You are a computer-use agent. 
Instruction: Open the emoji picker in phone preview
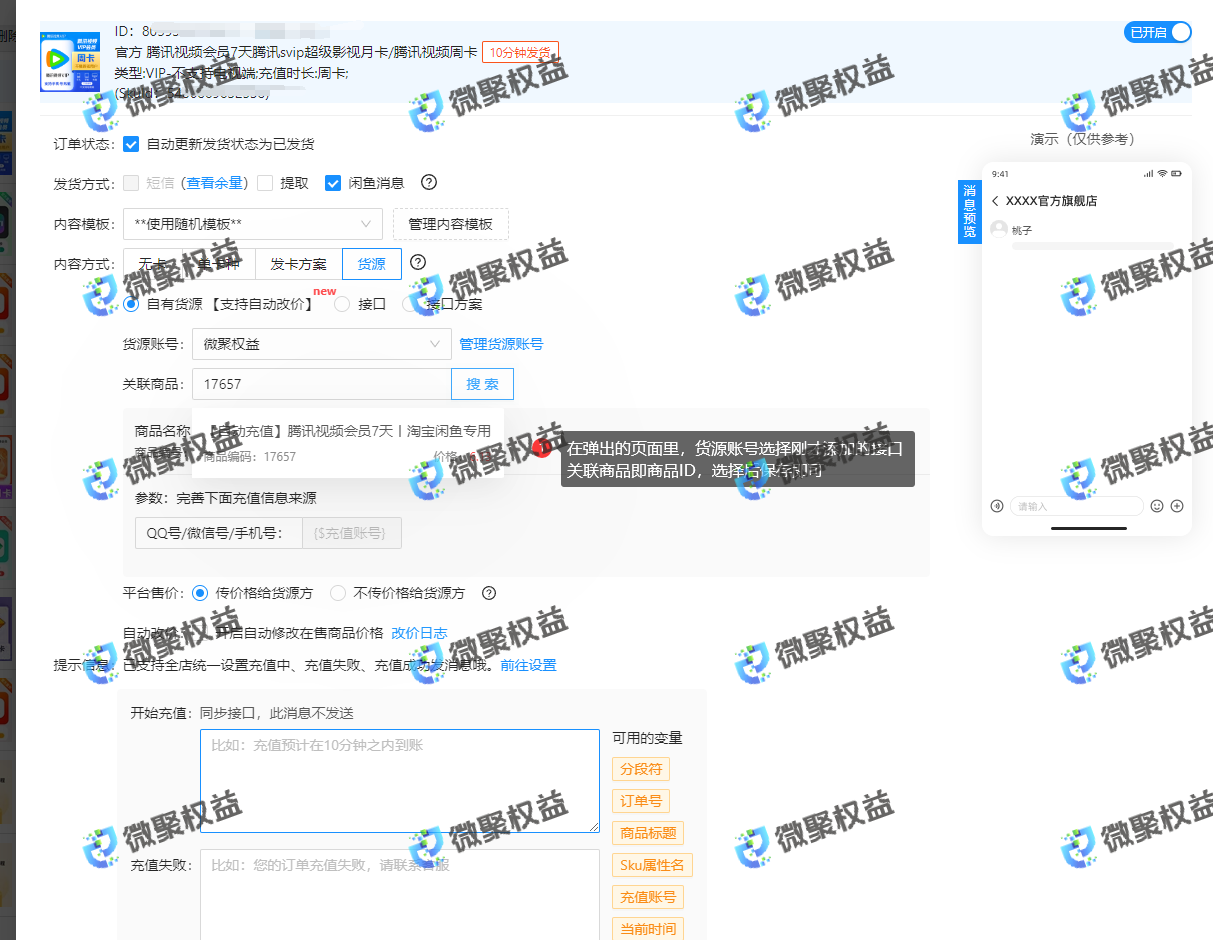point(1157,506)
